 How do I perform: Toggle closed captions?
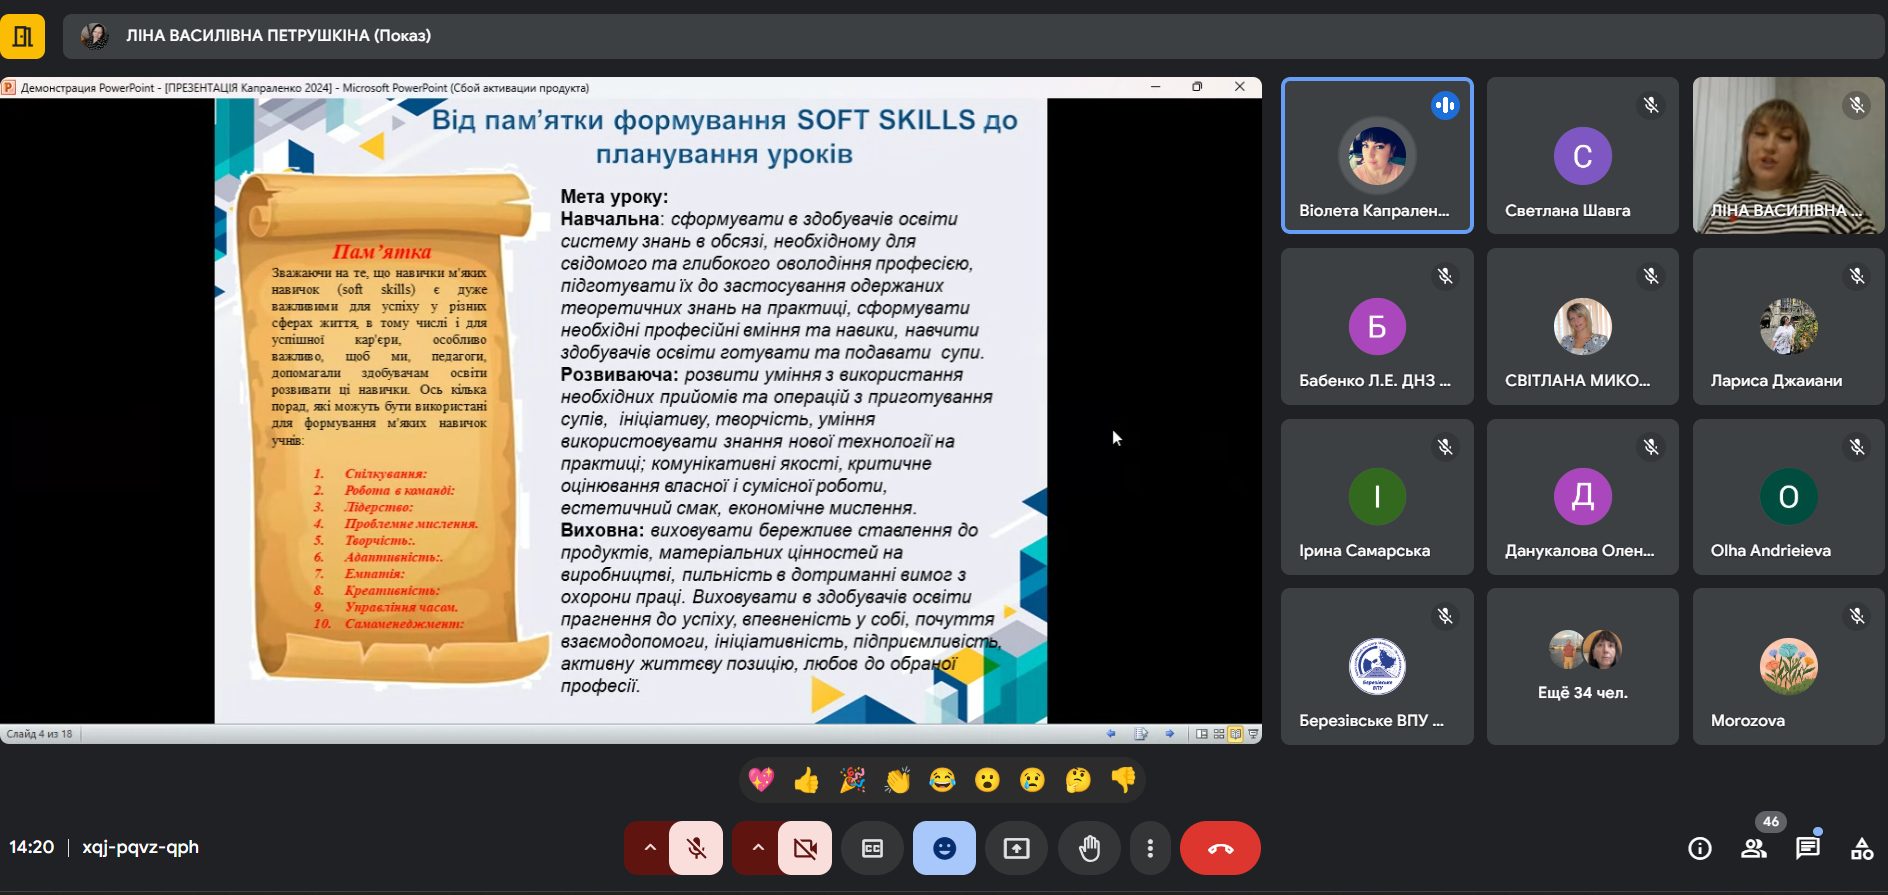(x=872, y=848)
